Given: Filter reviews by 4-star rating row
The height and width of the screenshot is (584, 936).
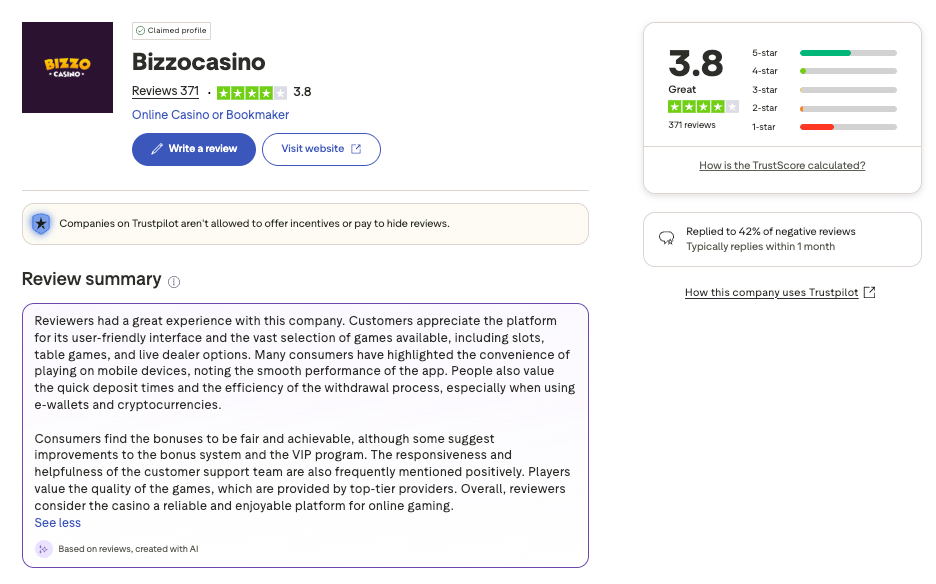Looking at the screenshot, I should [x=847, y=71].
